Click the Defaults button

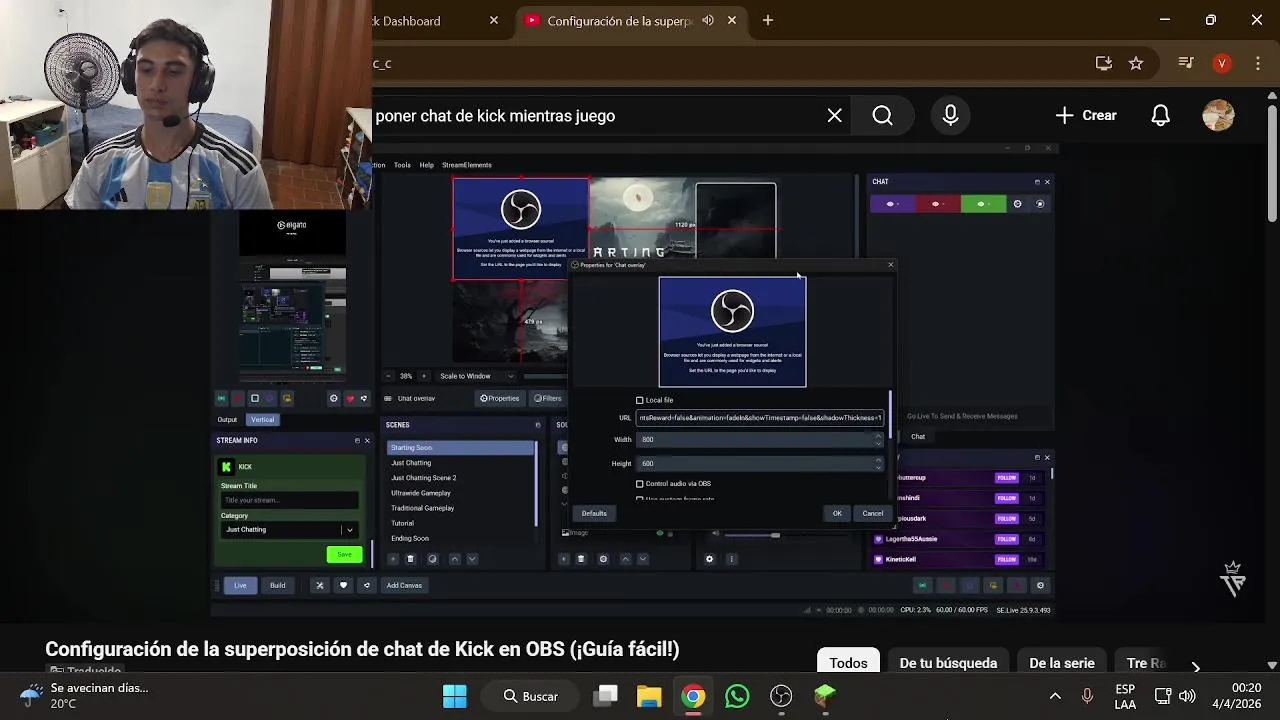(594, 513)
